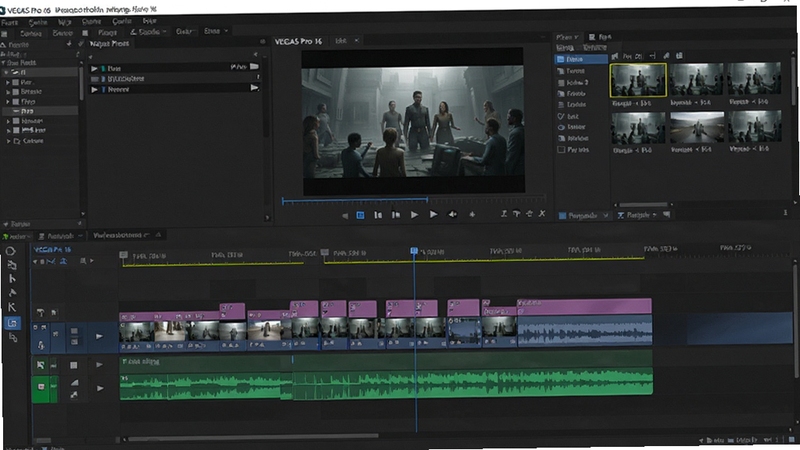Click the thumbnail grid horizontal scrollbar
Image resolution: width=800 pixels, height=450 pixels.
[x=643, y=205]
